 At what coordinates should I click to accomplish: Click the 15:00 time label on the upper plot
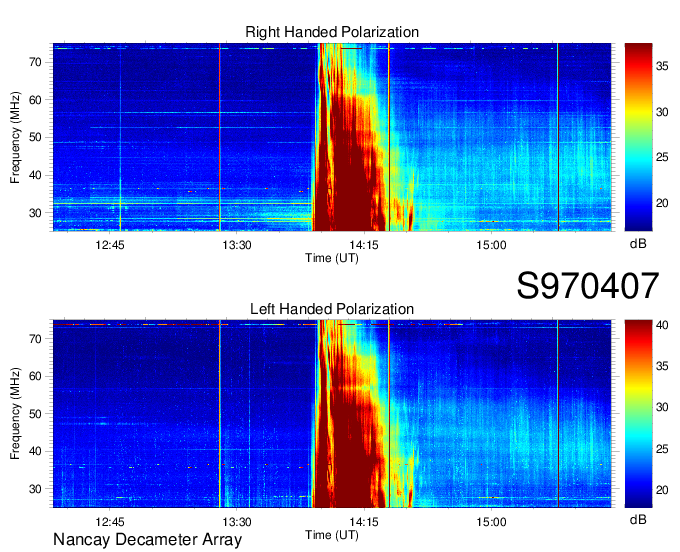click(491, 245)
